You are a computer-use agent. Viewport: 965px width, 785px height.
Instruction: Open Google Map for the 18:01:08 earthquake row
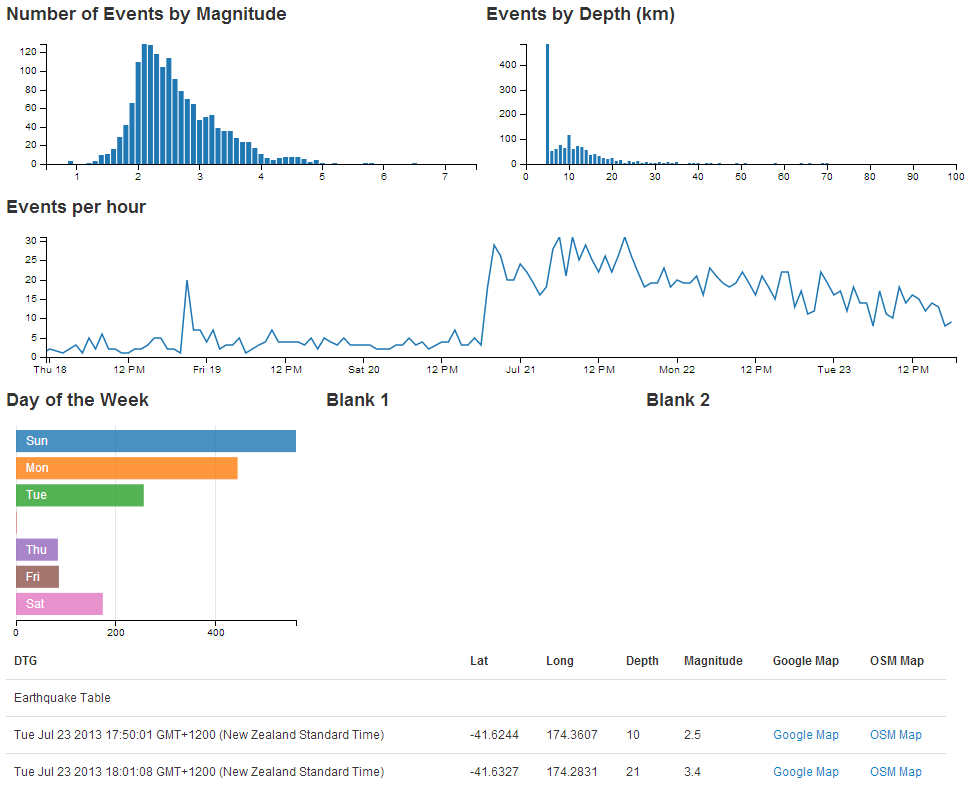pos(806,771)
